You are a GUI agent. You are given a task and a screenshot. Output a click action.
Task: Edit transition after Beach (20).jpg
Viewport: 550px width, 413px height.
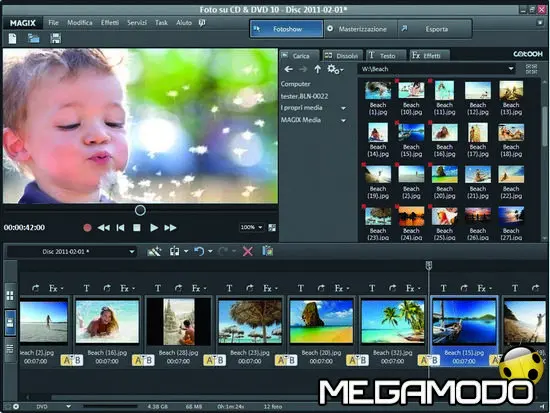(357, 360)
